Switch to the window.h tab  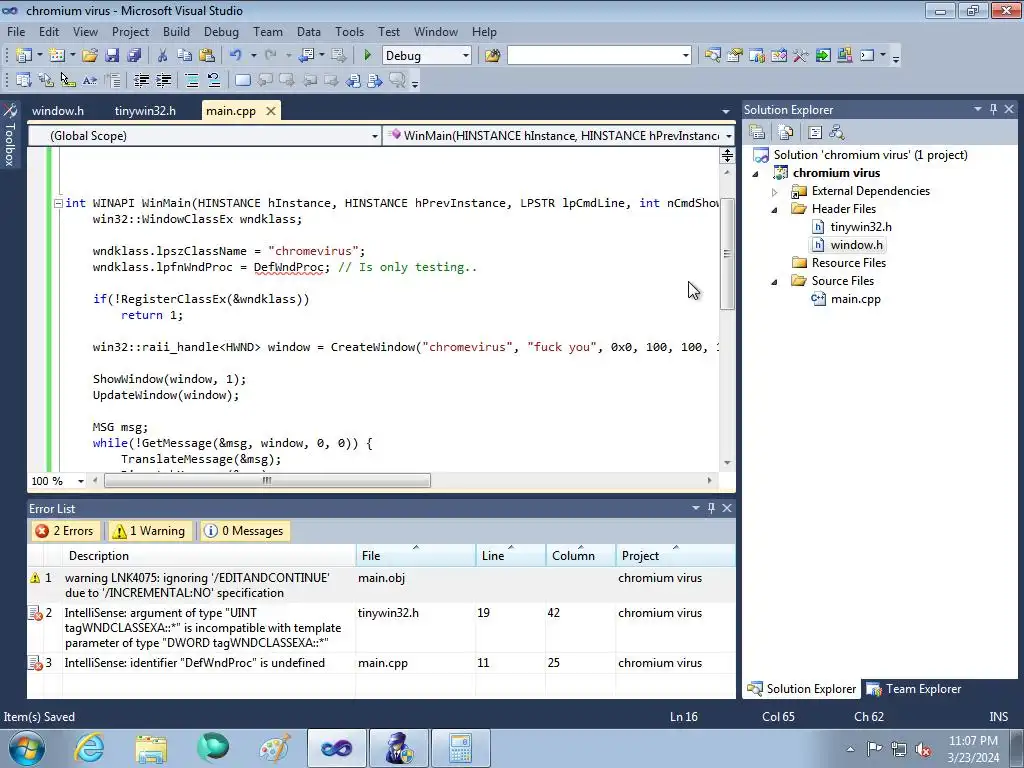pos(58,111)
